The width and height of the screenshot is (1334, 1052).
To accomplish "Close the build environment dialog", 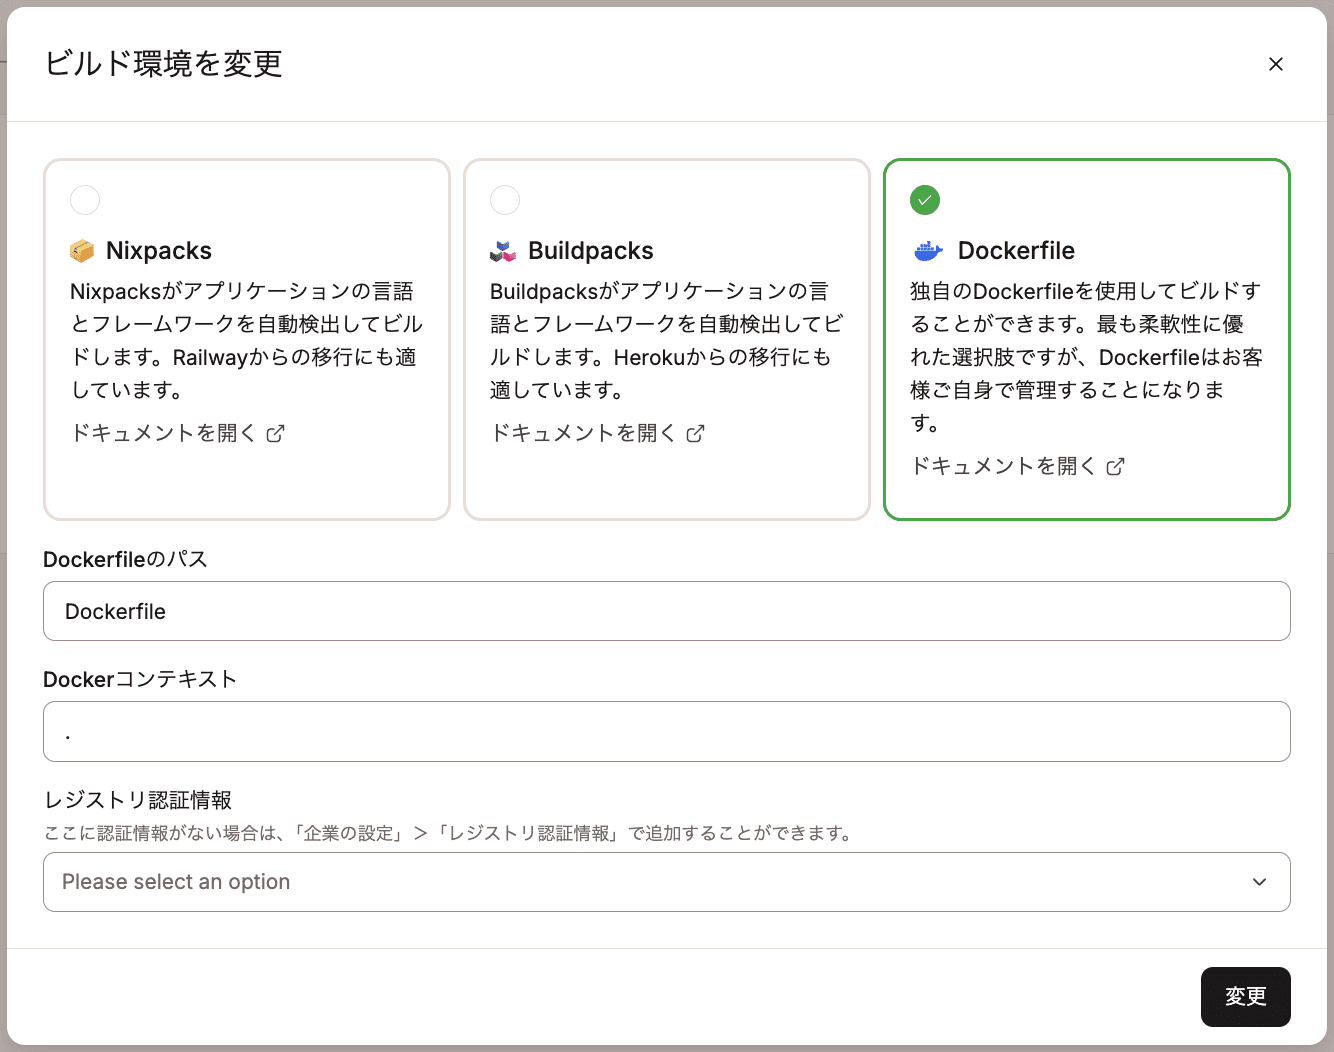I will (x=1275, y=64).
